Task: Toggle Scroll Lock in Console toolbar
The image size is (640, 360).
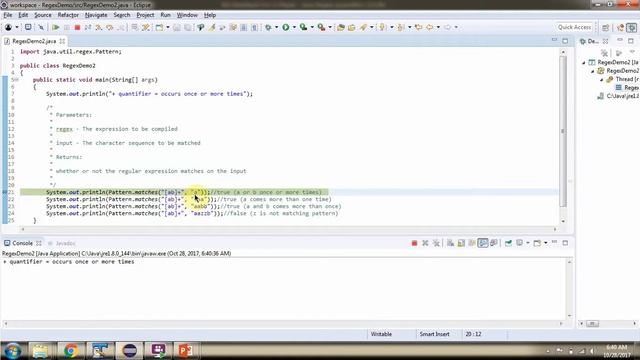Action: click(x=461, y=243)
